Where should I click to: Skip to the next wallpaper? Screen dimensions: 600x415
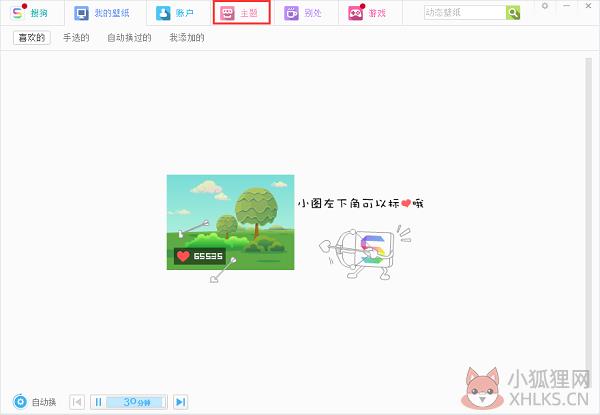[180, 402]
